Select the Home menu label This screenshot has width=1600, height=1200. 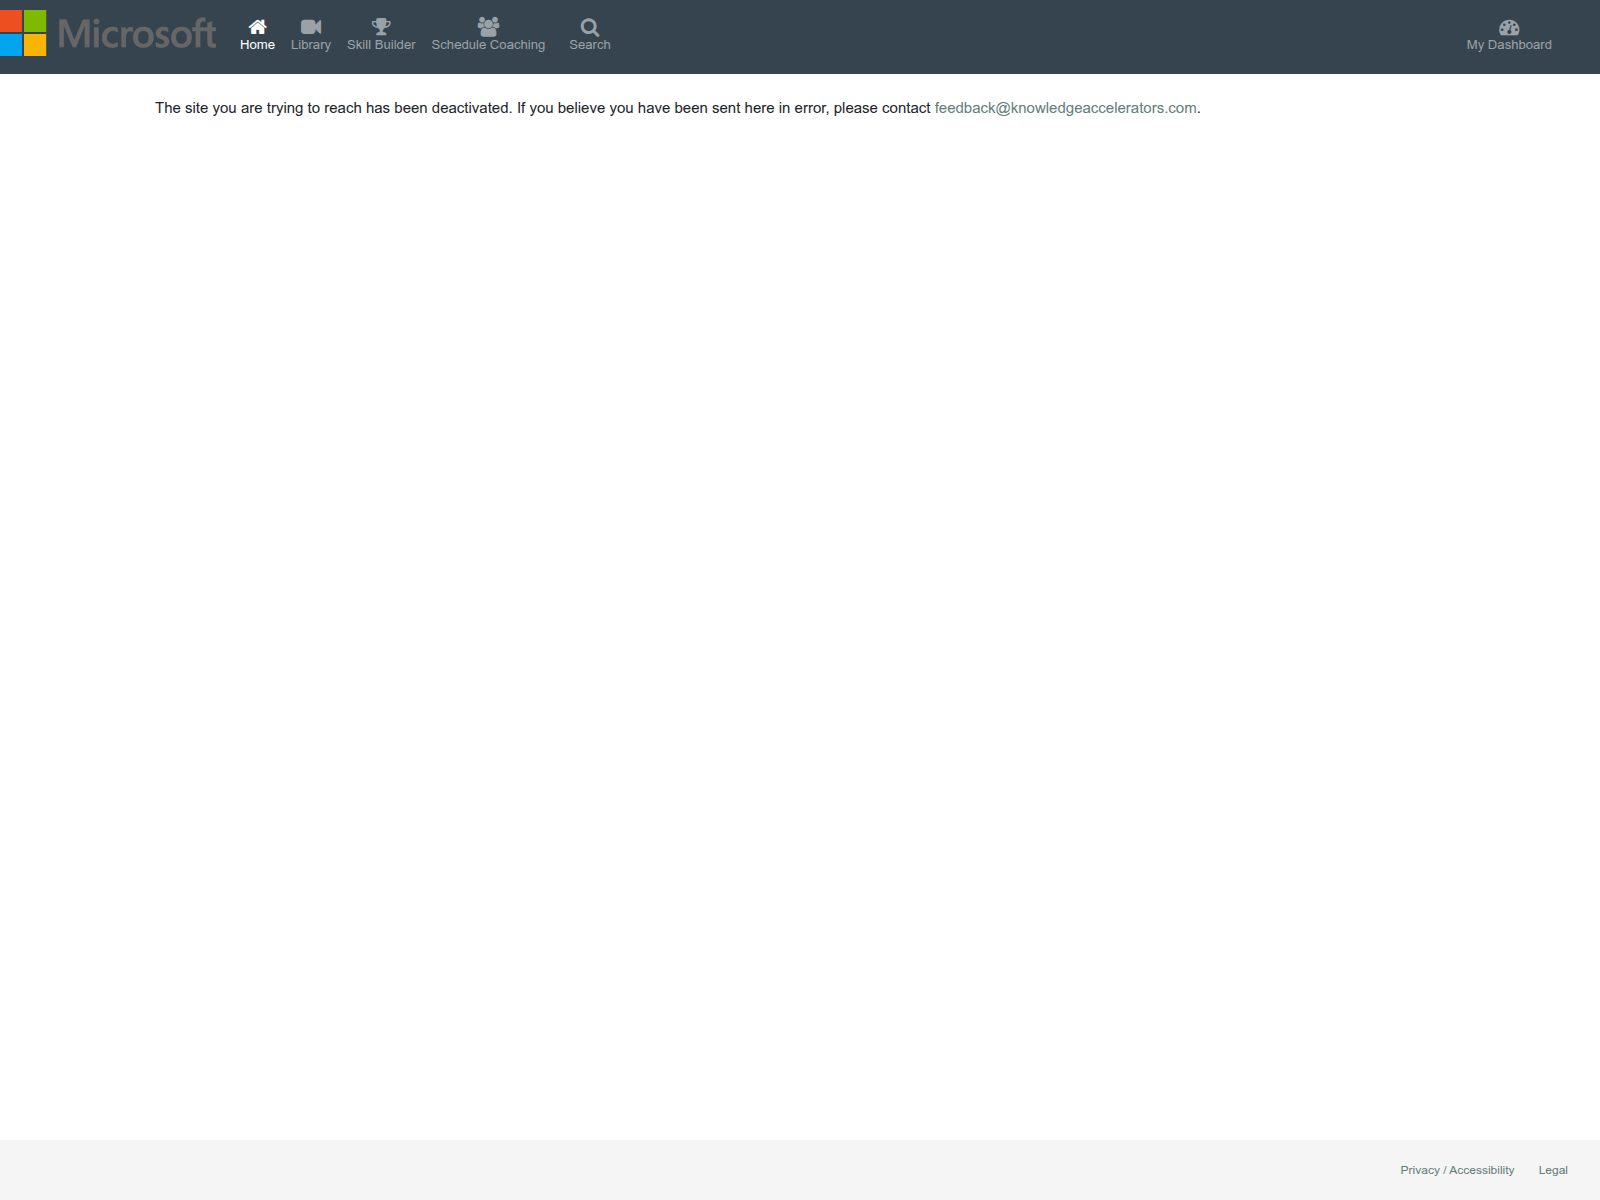tap(257, 45)
